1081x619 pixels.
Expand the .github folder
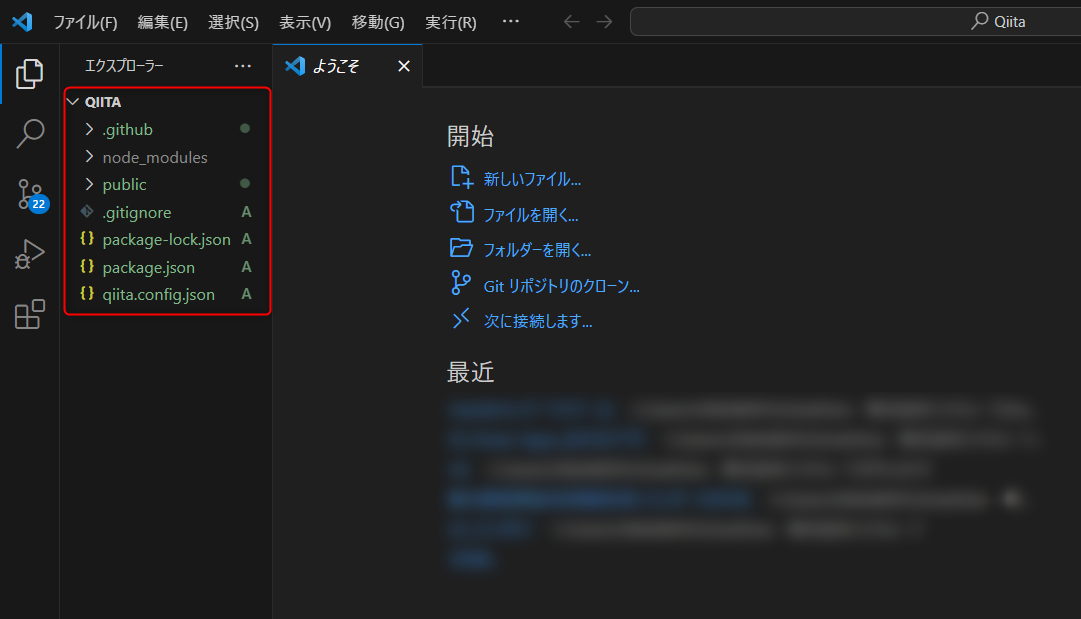click(x=89, y=129)
